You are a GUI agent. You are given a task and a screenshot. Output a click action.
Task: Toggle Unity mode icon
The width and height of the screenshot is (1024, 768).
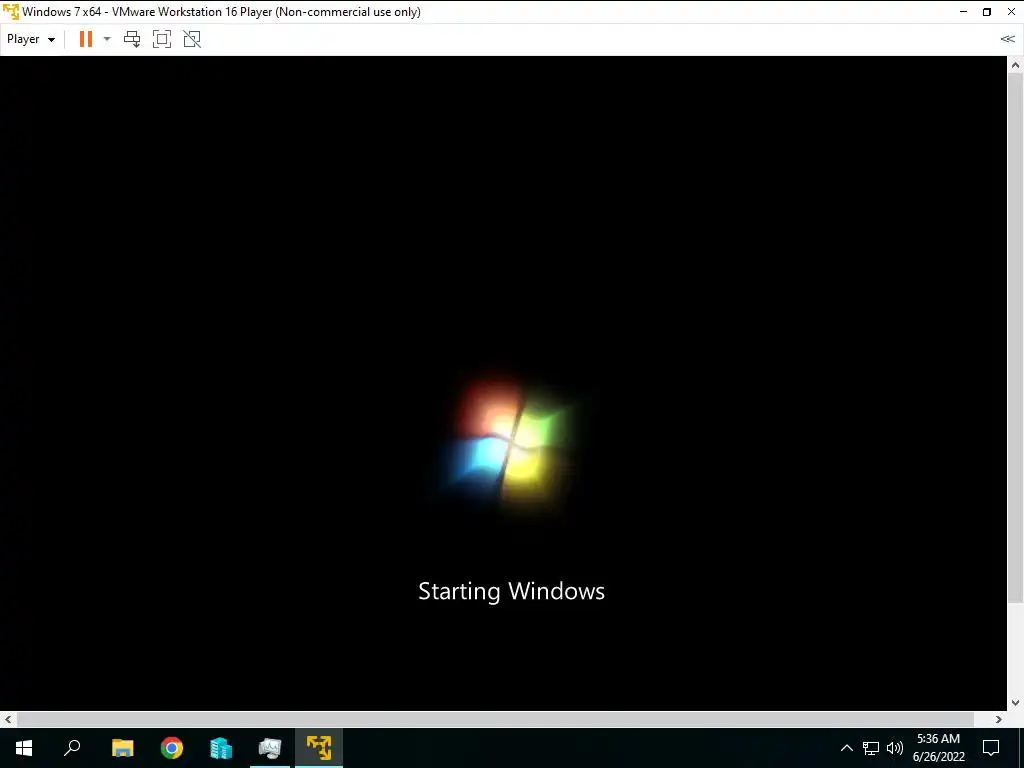coord(192,39)
